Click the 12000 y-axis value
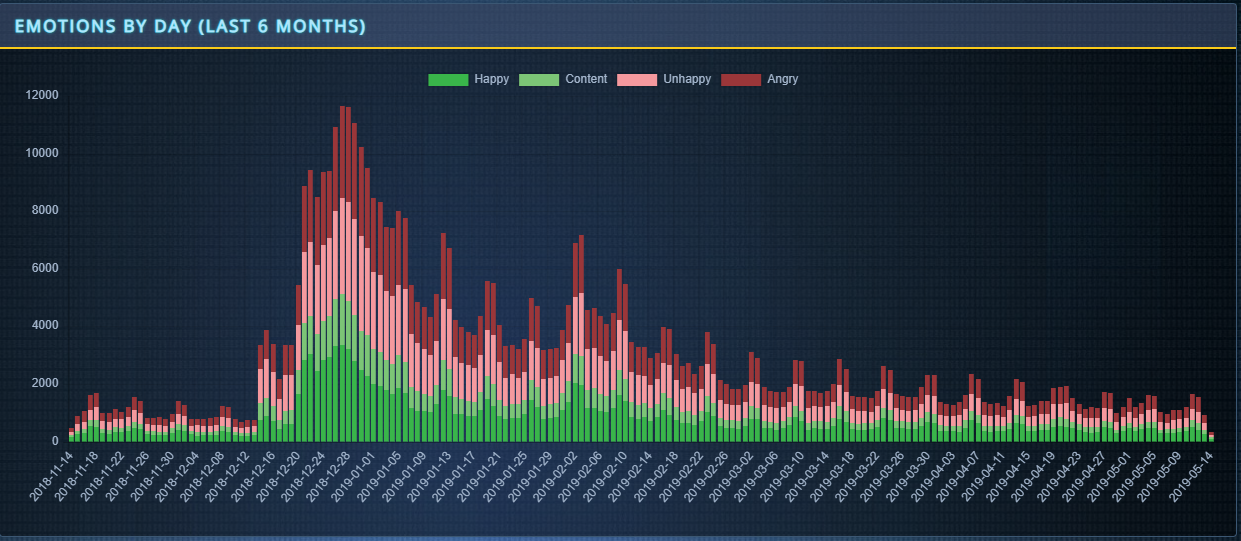Viewport: 1241px width, 541px height. tap(42, 95)
